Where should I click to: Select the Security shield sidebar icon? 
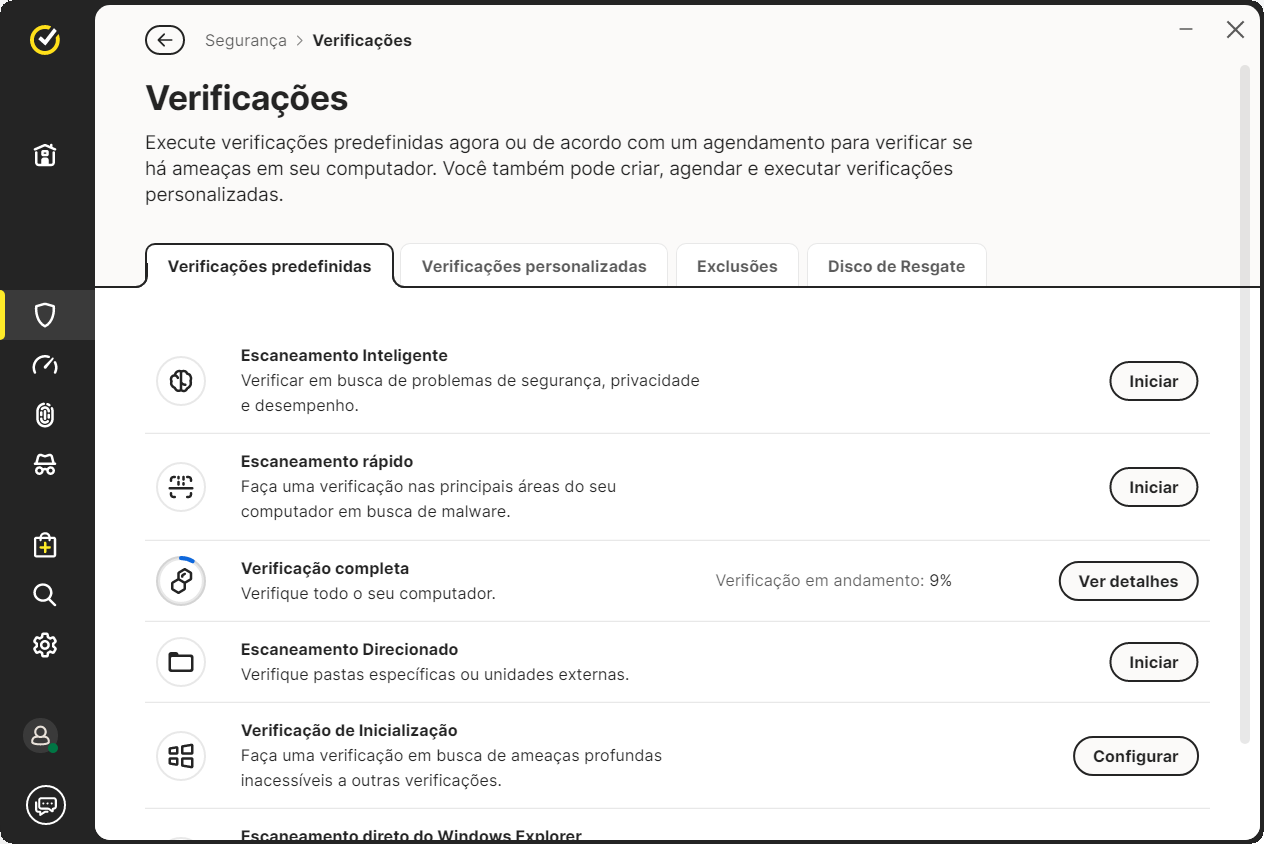click(x=45, y=315)
